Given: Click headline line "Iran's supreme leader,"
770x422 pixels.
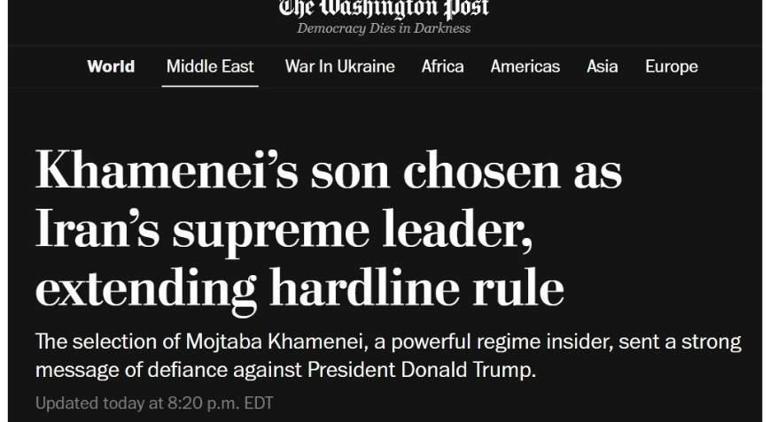Looking at the screenshot, I should click(282, 230).
